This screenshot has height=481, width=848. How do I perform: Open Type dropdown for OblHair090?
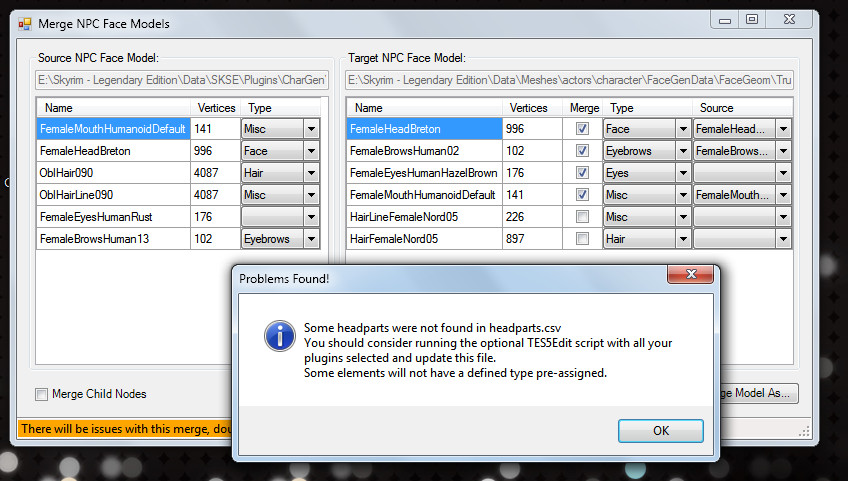pos(311,173)
